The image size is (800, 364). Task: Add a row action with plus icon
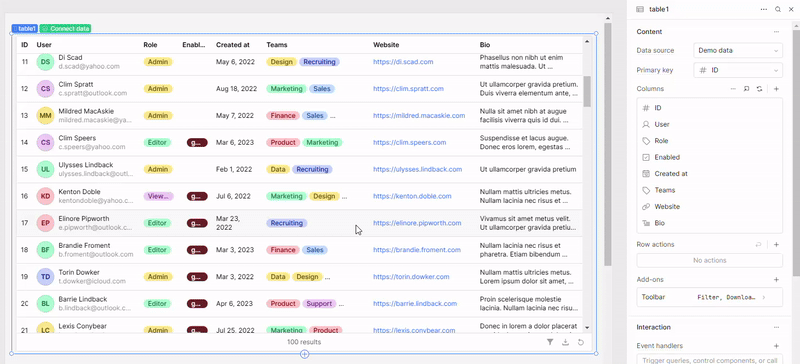tap(776, 245)
